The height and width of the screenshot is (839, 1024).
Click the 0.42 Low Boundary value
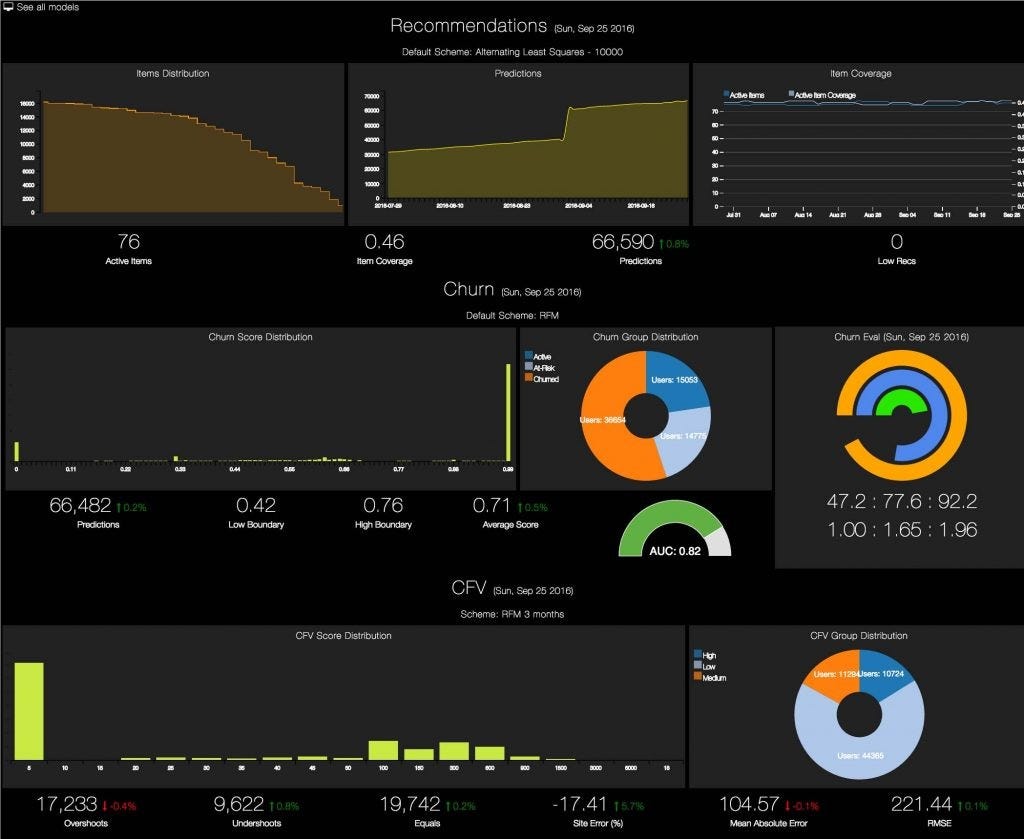click(x=255, y=505)
